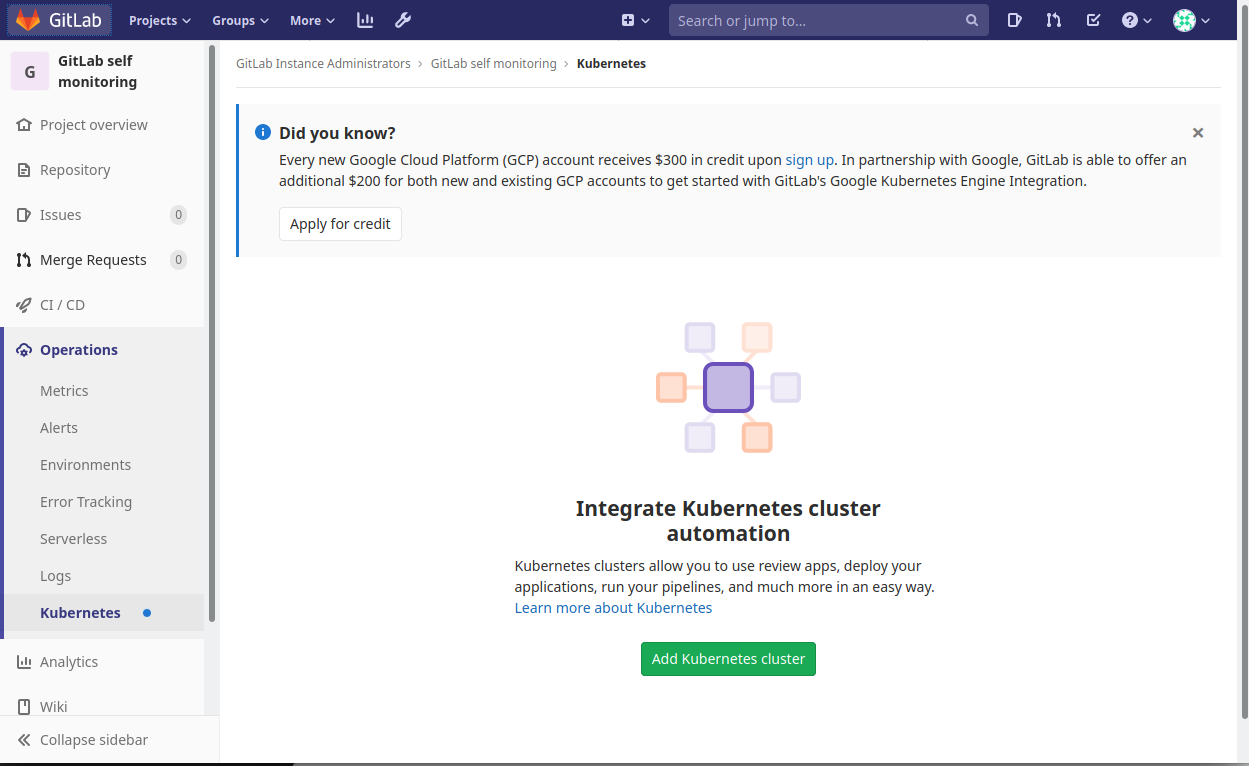The width and height of the screenshot is (1249, 766).
Task: Click the search magnifier icon
Action: (x=972, y=20)
